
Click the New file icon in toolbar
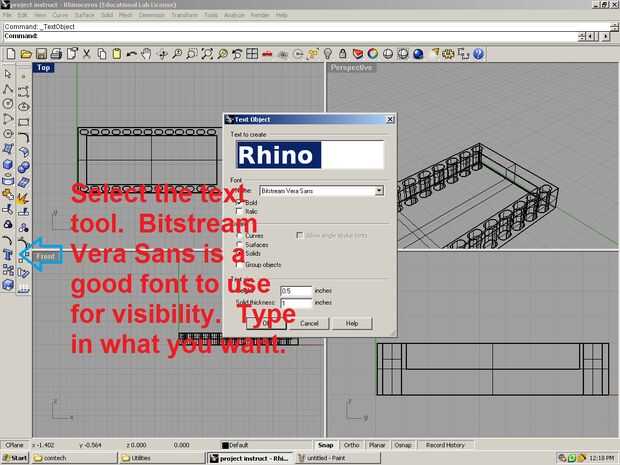click(x=11, y=54)
